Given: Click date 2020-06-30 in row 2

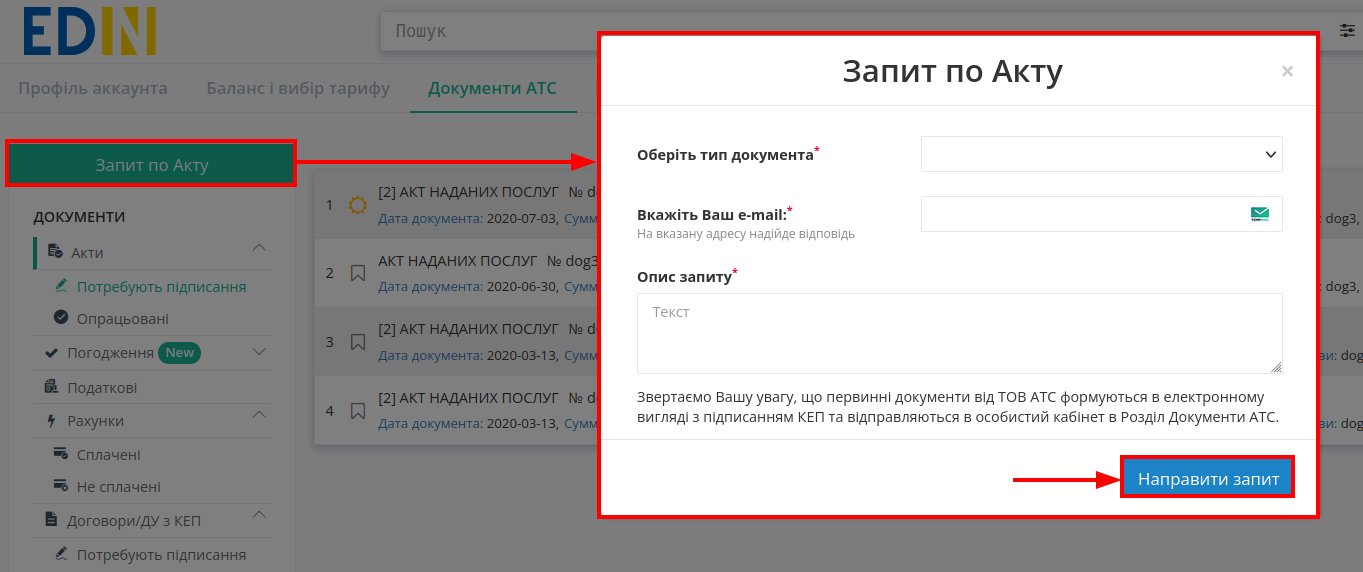Looking at the screenshot, I should (x=523, y=286).
